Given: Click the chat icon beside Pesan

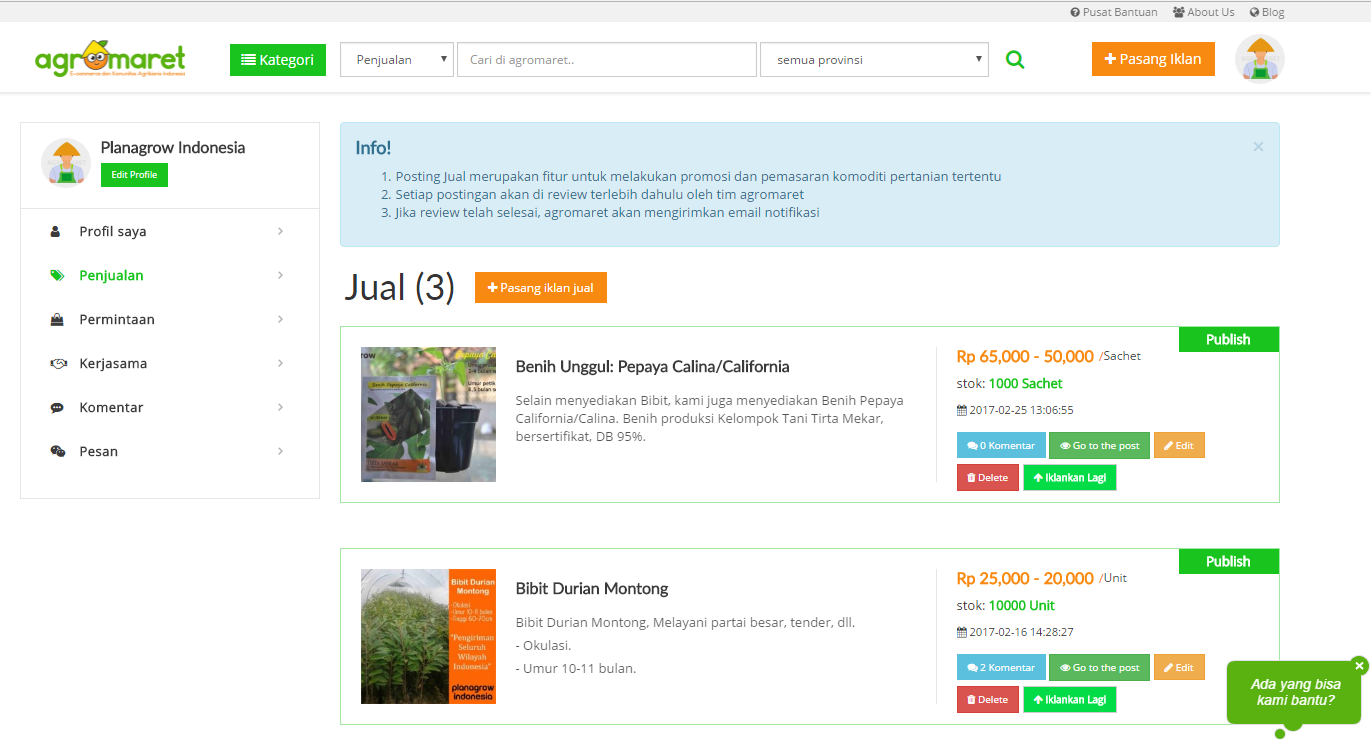Looking at the screenshot, I should [58, 452].
